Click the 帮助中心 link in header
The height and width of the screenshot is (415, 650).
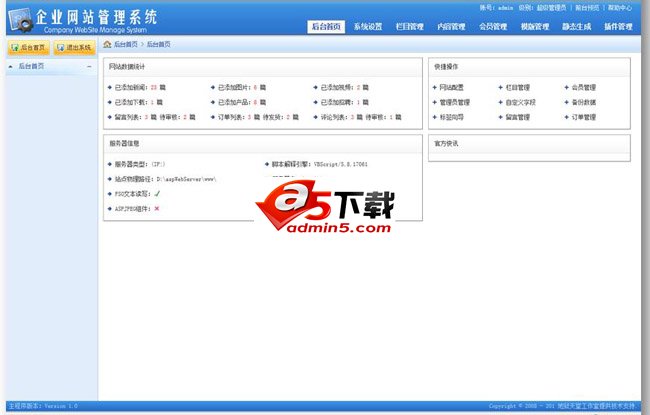(620, 8)
